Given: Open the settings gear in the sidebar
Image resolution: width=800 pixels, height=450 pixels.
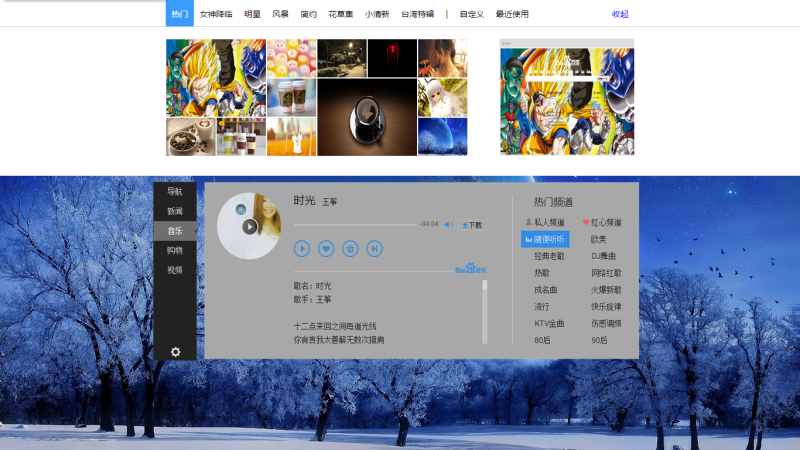Looking at the screenshot, I should coord(175,351).
